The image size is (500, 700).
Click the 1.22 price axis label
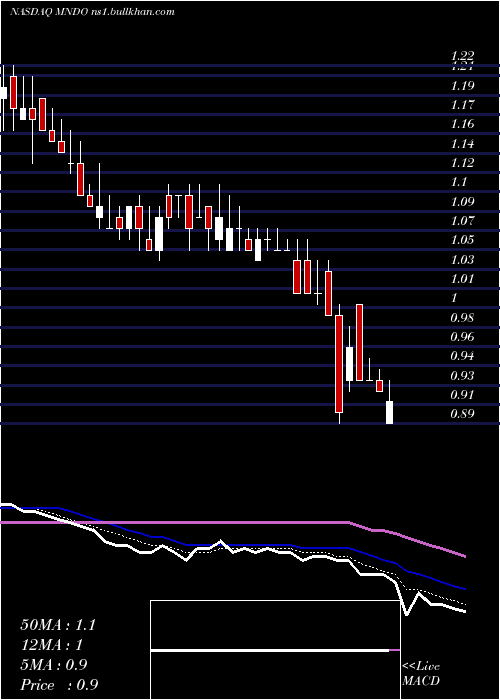point(462,56)
